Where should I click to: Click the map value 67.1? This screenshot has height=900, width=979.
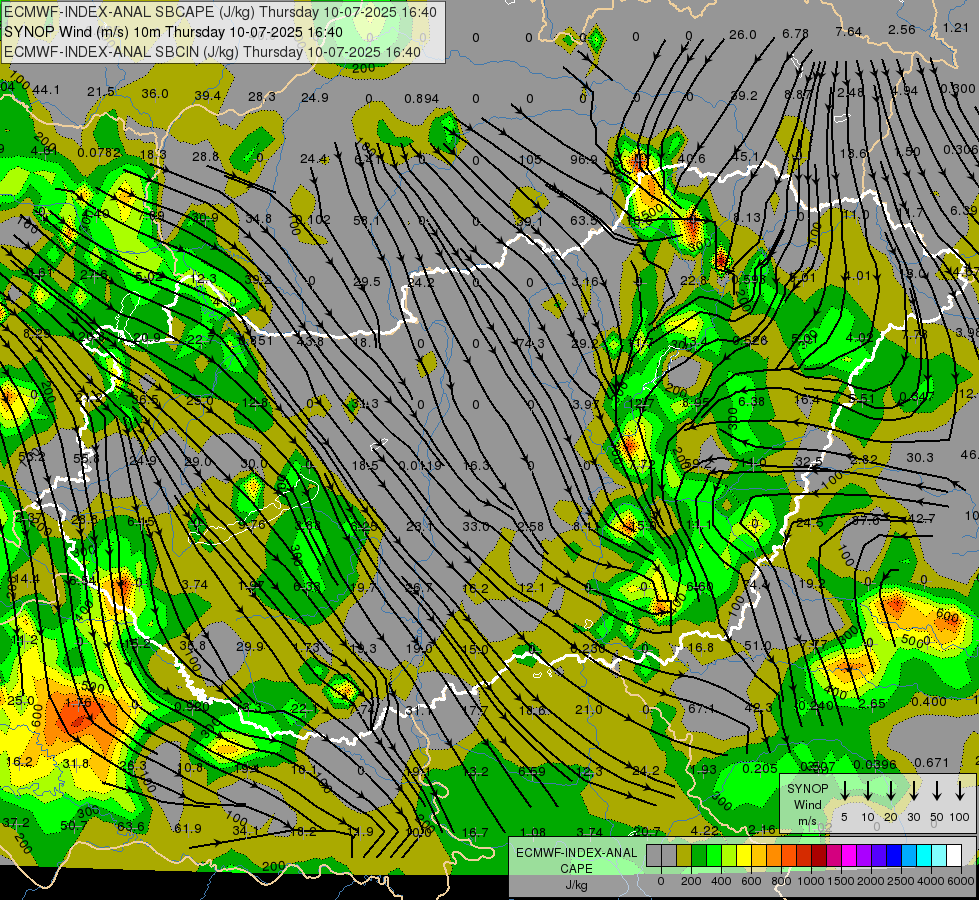click(701, 708)
